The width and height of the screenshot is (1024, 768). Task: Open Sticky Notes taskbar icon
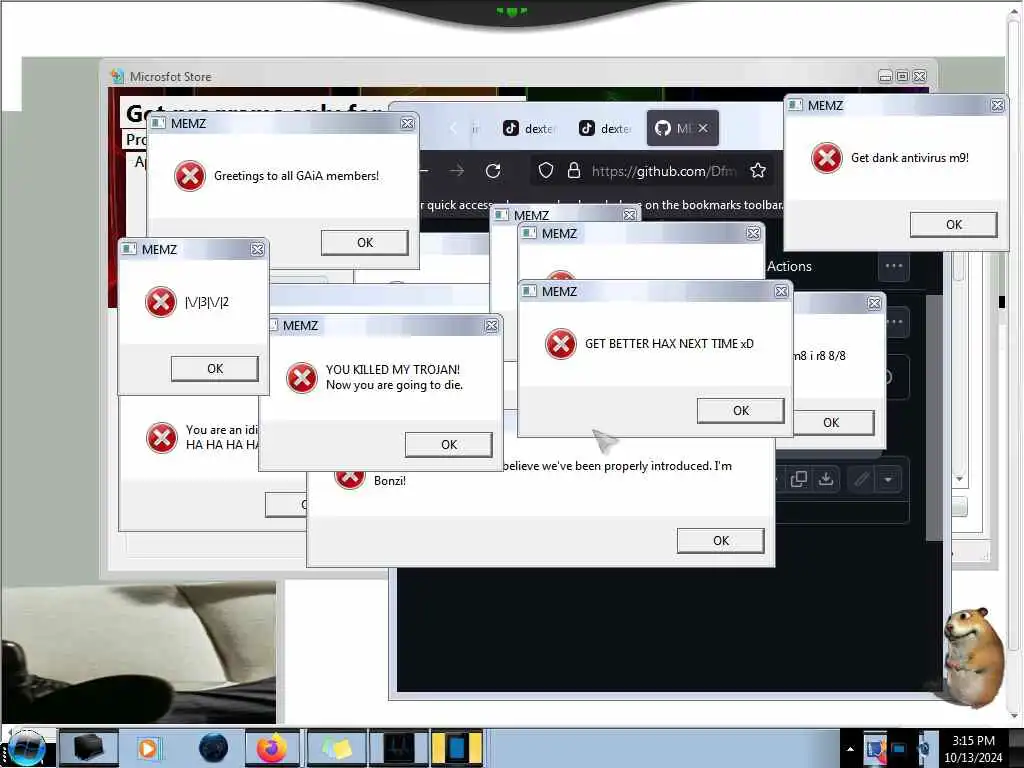336,748
